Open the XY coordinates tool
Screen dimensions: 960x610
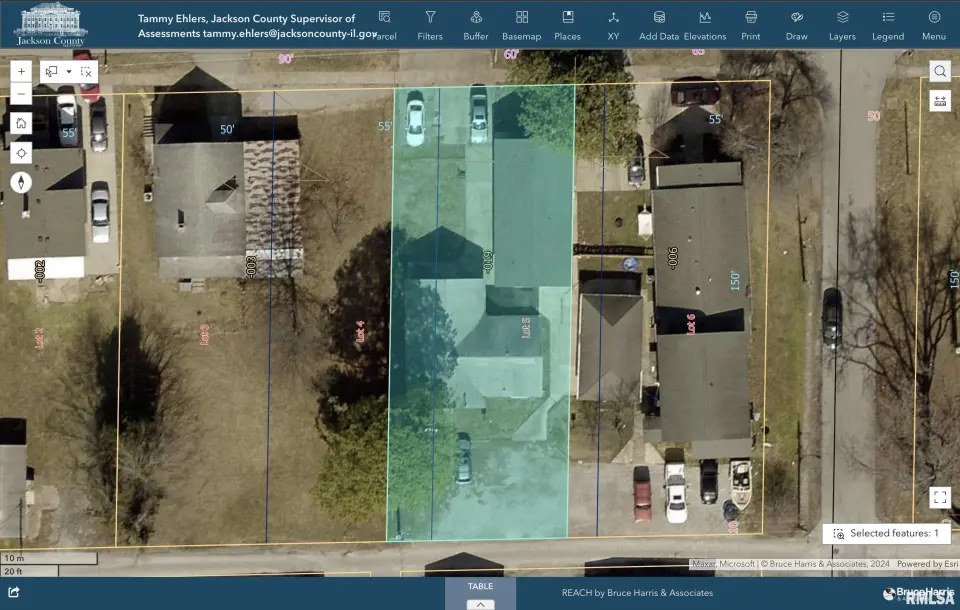point(613,25)
